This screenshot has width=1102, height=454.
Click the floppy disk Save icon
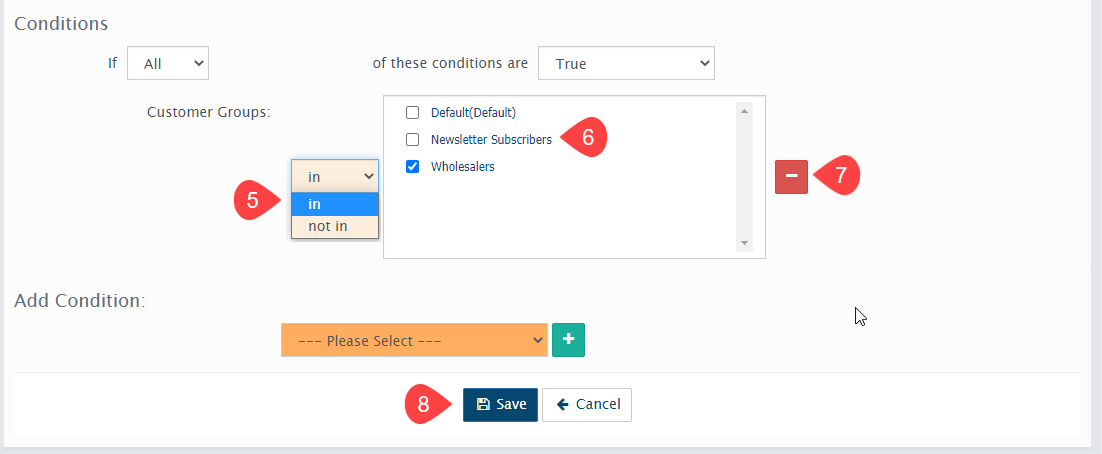click(x=483, y=405)
